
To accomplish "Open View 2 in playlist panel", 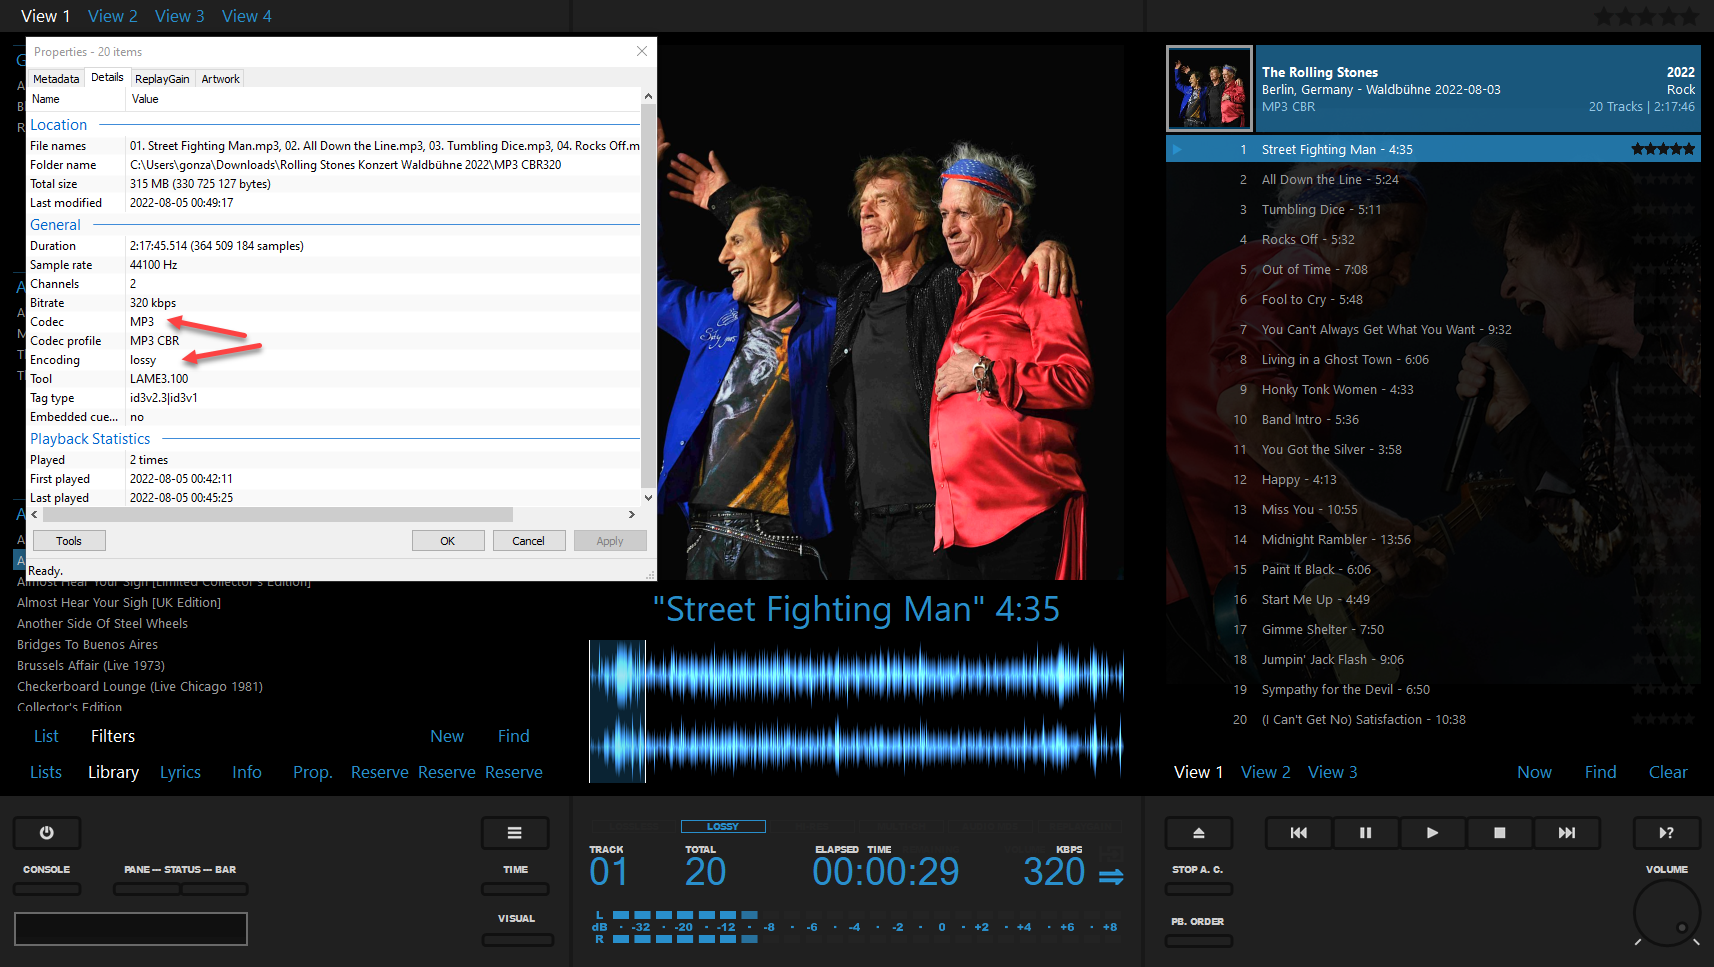I will coord(1266,772).
